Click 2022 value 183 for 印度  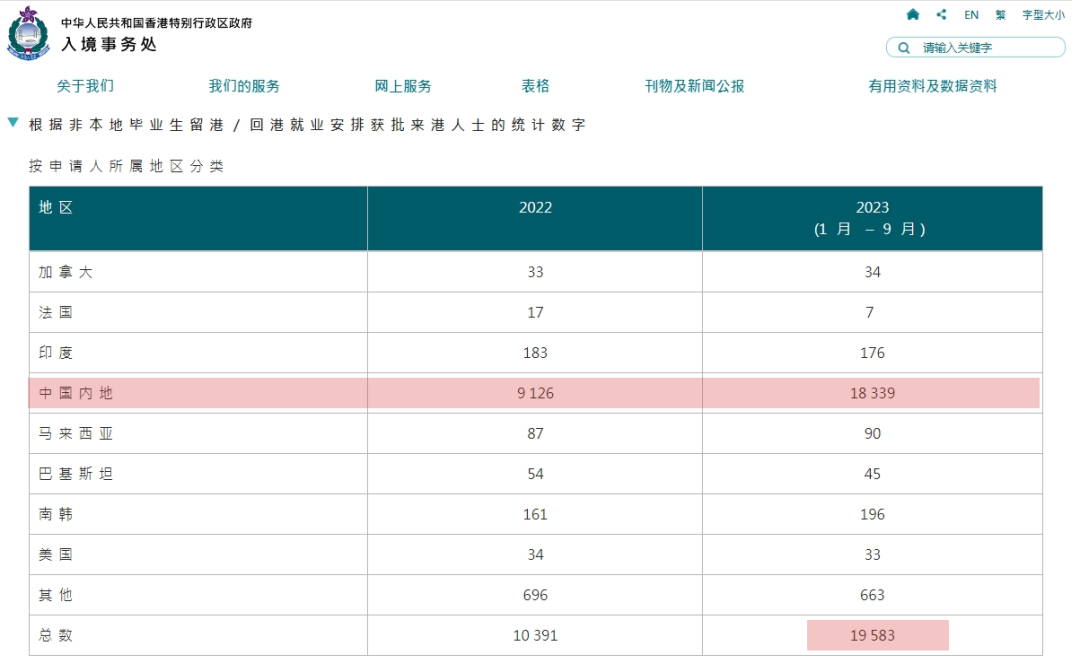[x=535, y=353]
